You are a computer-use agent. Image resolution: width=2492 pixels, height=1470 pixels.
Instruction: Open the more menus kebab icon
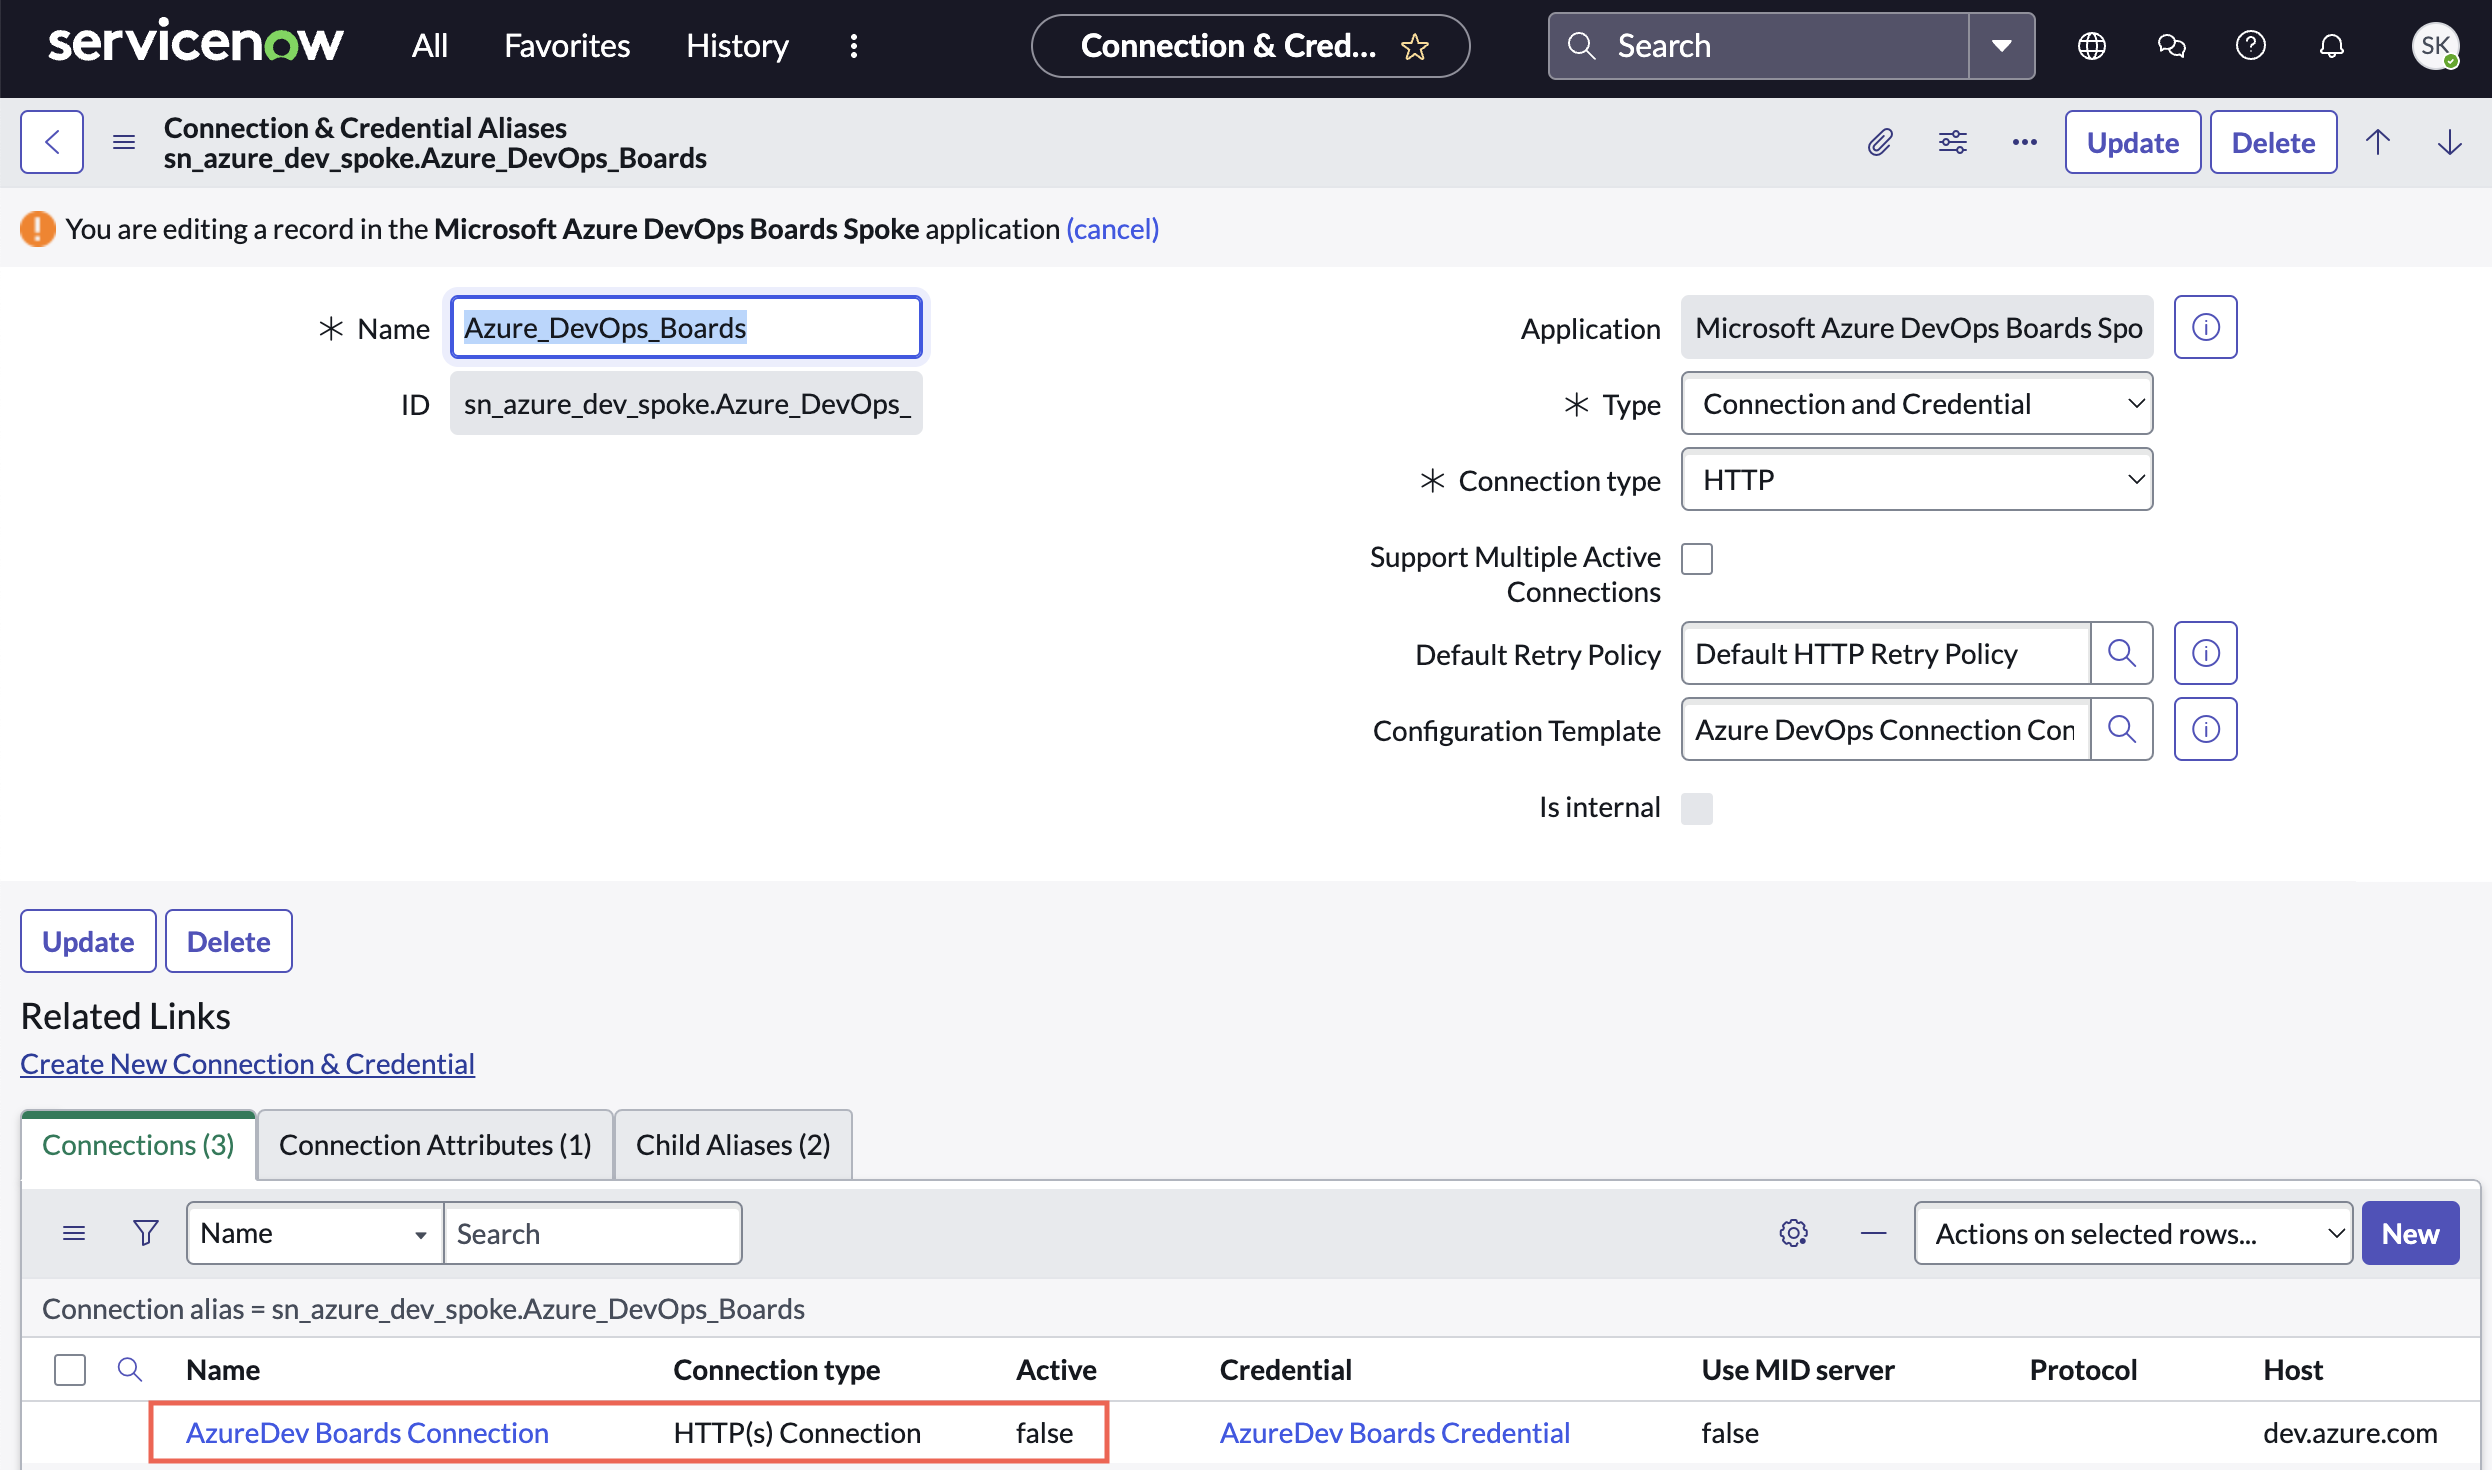[x=853, y=46]
